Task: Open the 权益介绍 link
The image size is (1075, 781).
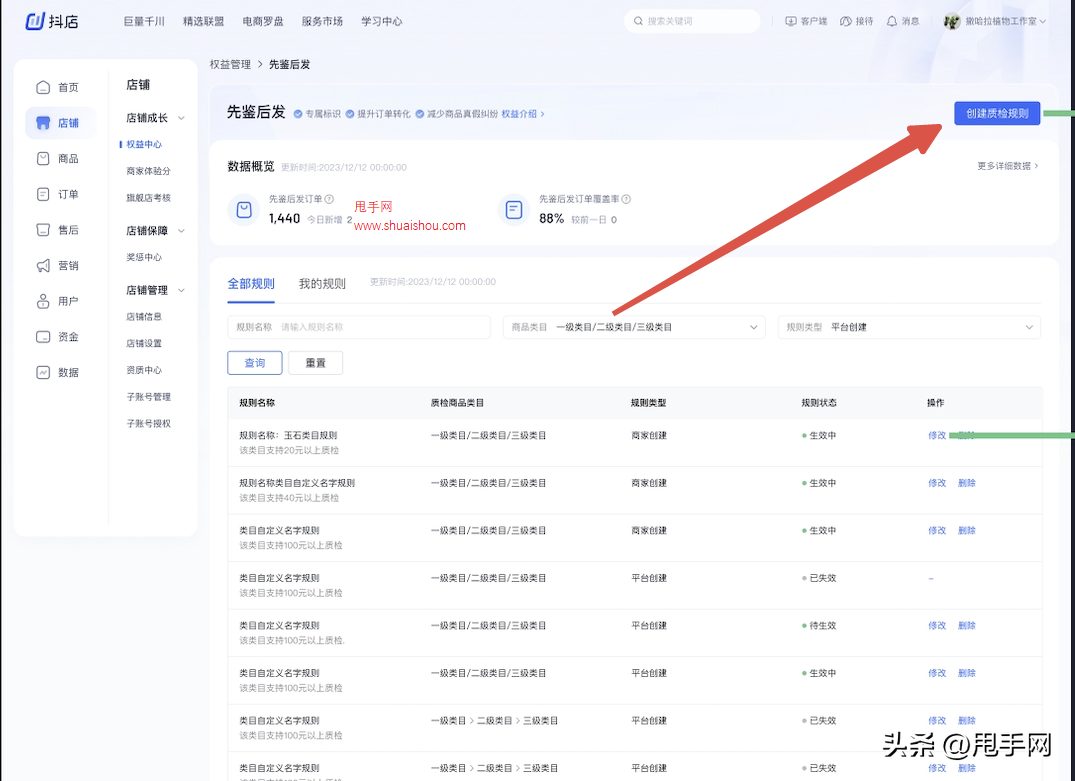Action: (522, 114)
